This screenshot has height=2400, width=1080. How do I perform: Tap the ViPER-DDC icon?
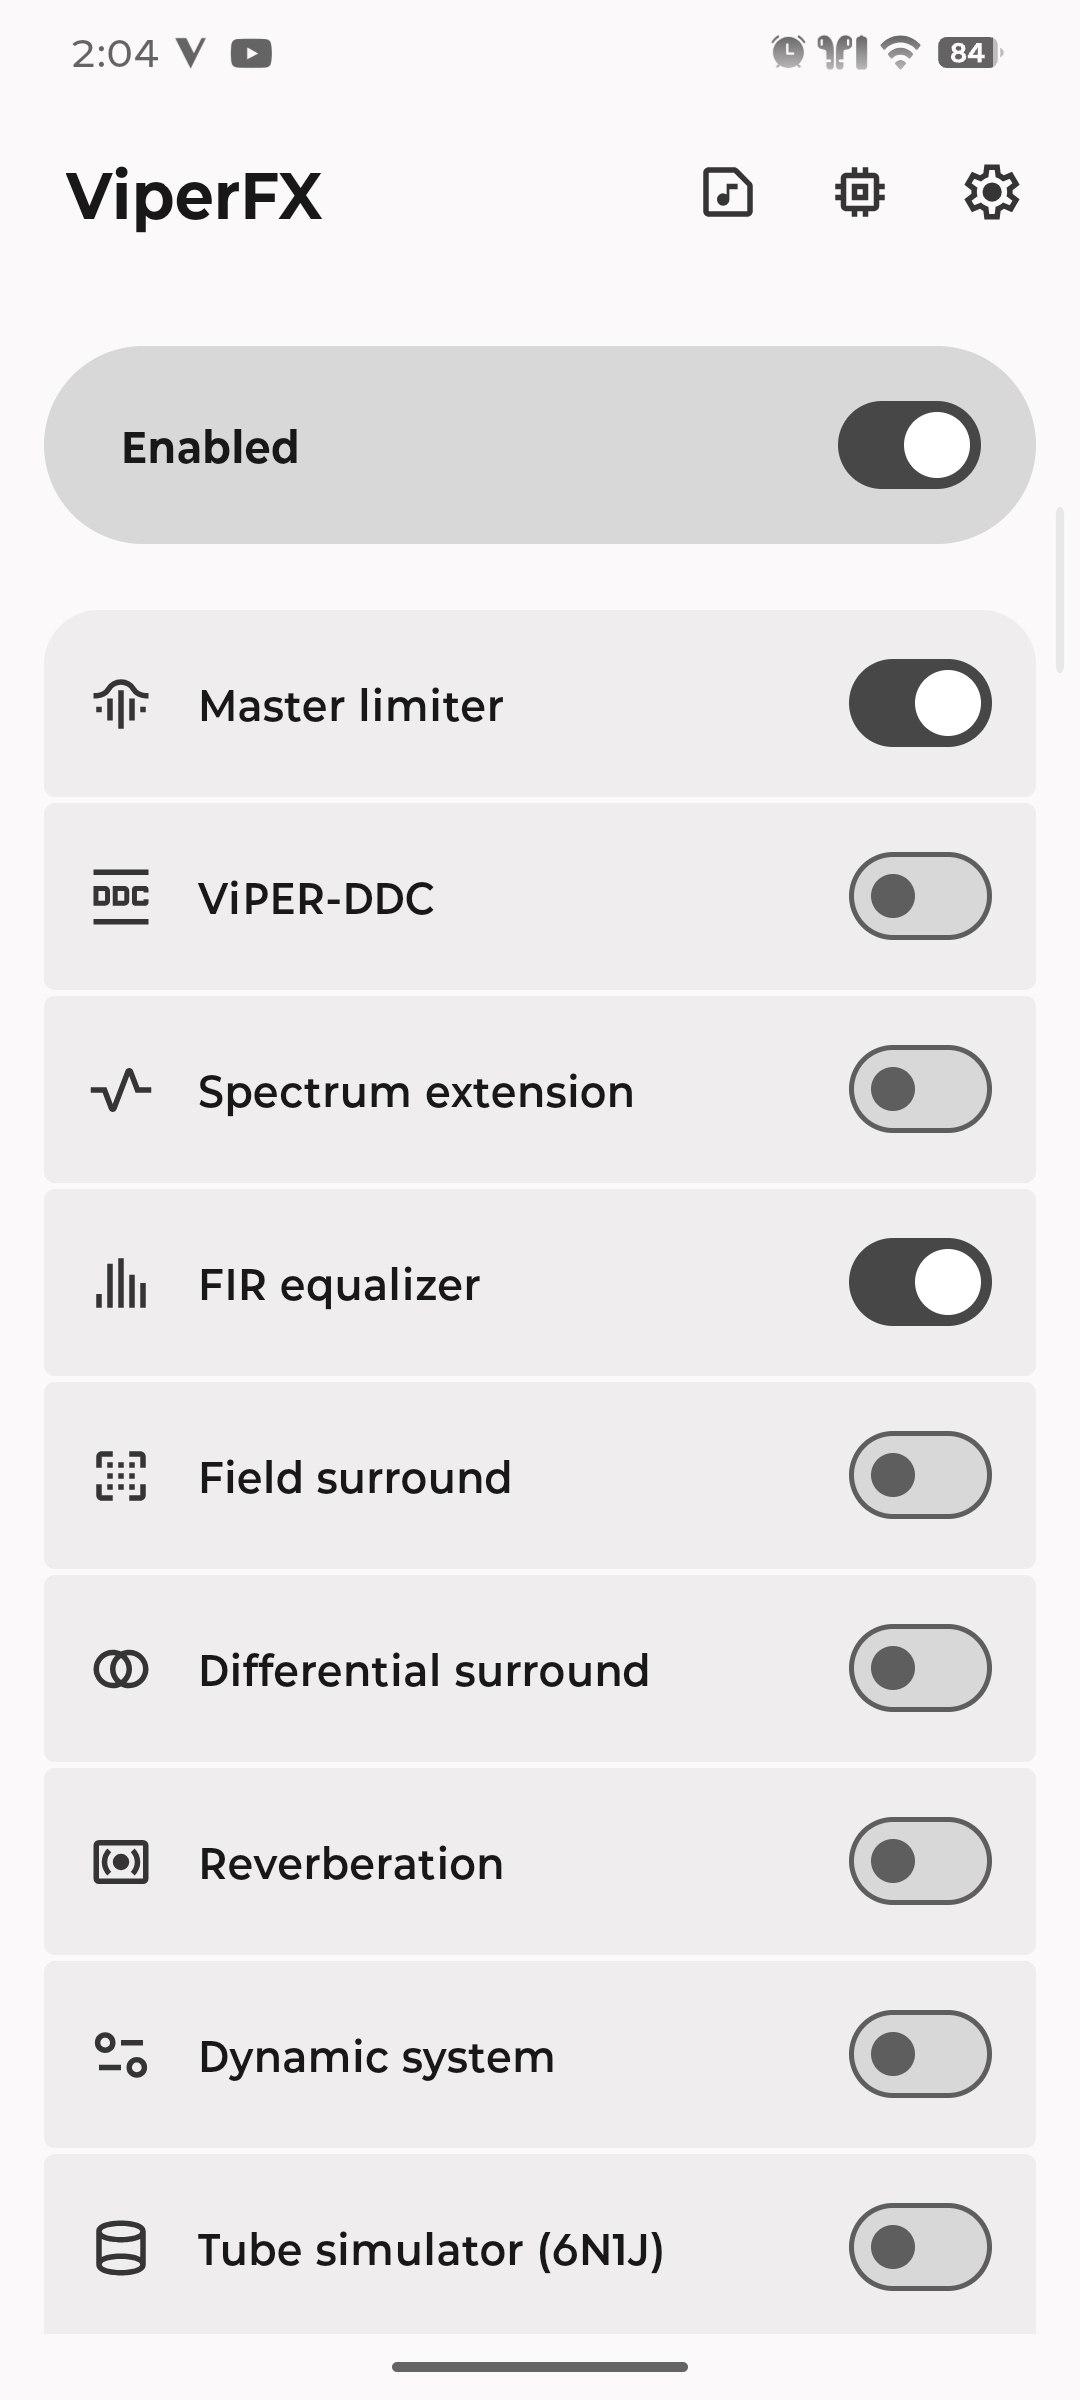tap(121, 897)
